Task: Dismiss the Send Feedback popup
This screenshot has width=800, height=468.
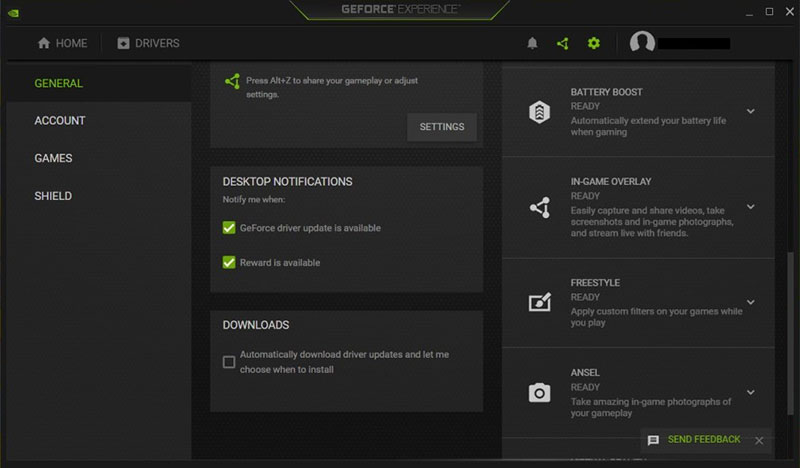Action: tap(759, 440)
